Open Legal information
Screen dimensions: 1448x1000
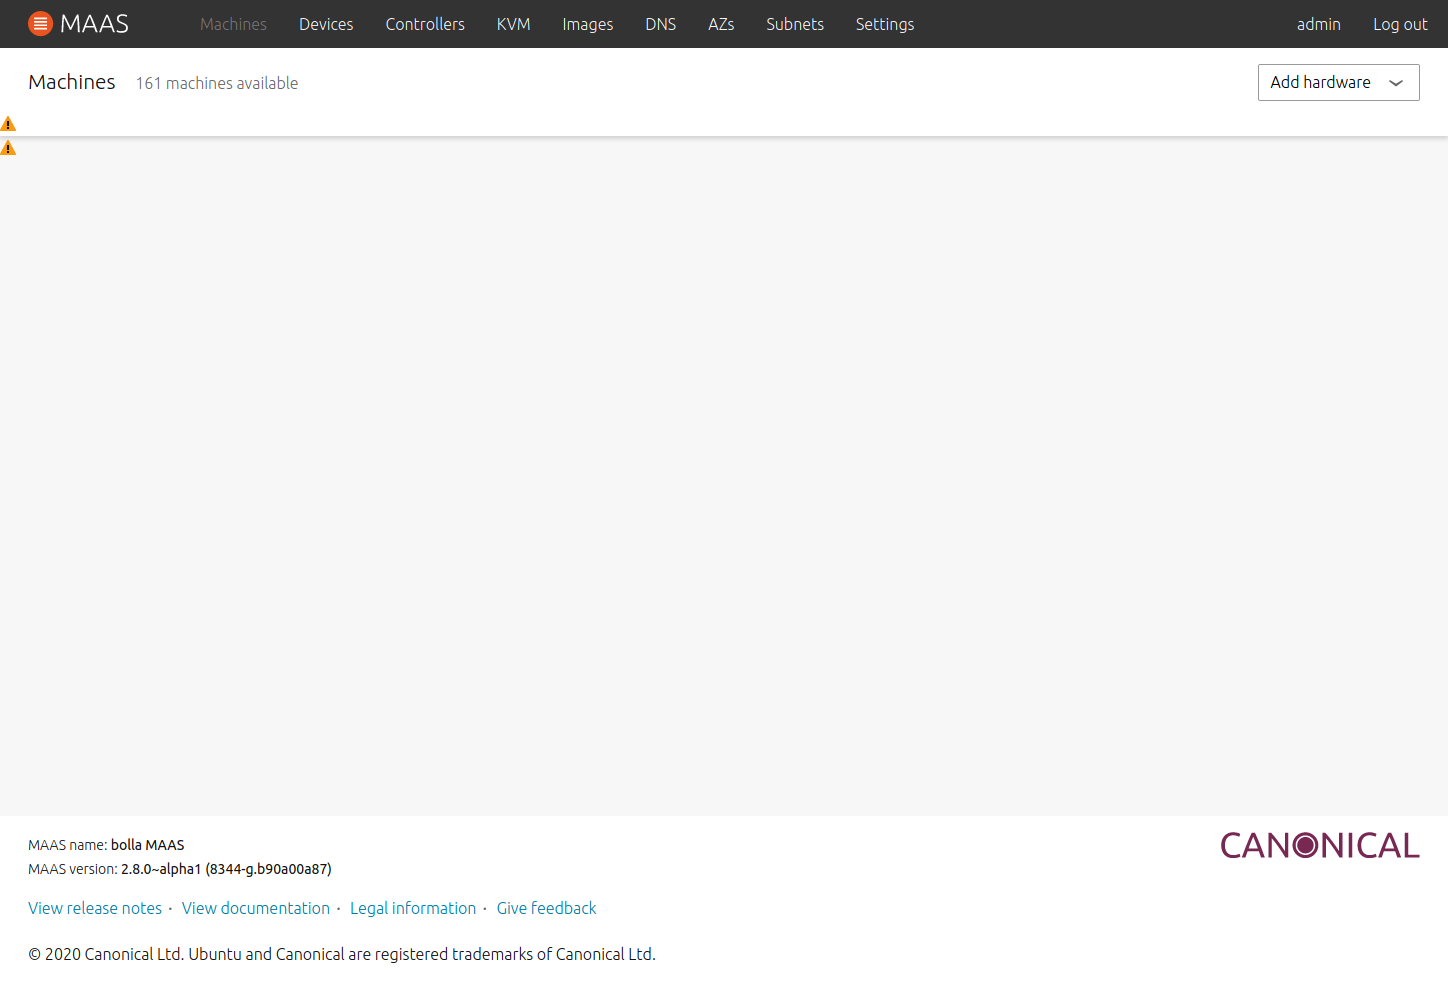click(x=413, y=908)
